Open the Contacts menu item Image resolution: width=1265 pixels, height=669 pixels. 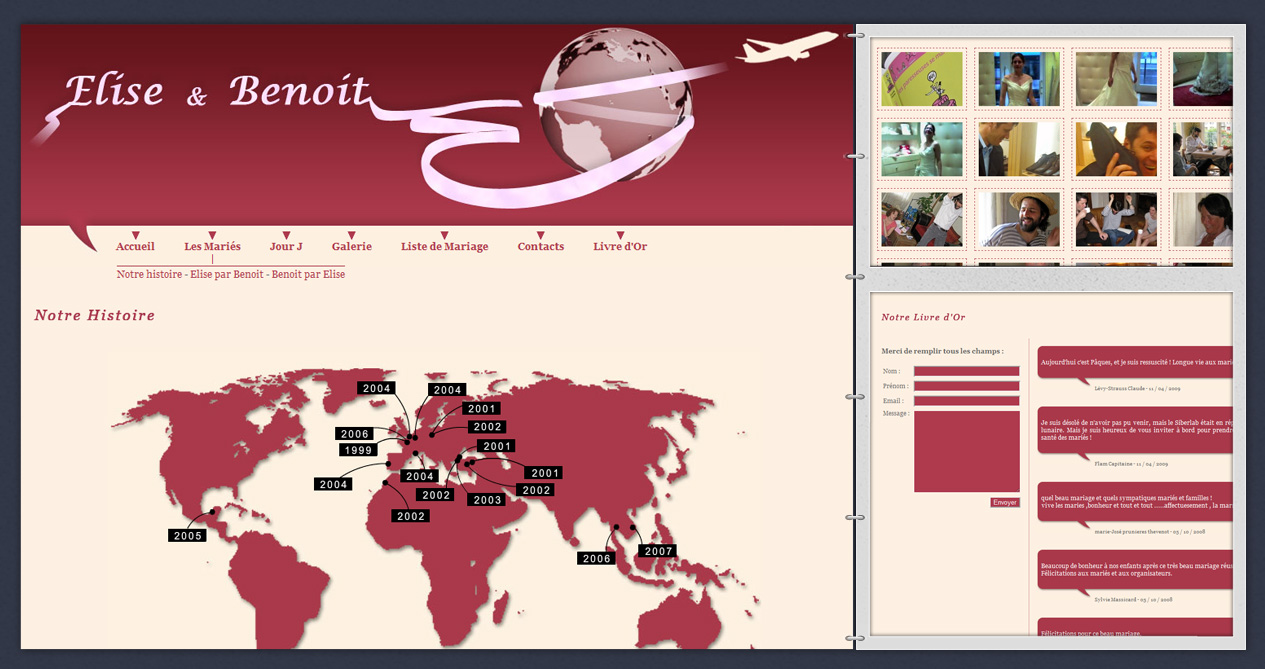pos(540,247)
